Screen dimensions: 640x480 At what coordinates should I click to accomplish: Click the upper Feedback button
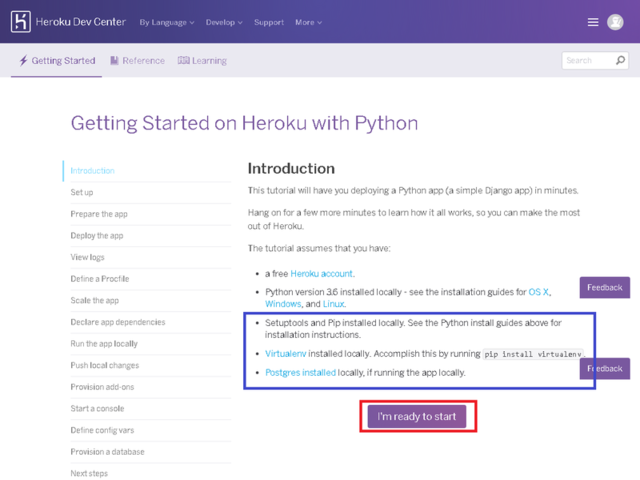(604, 287)
